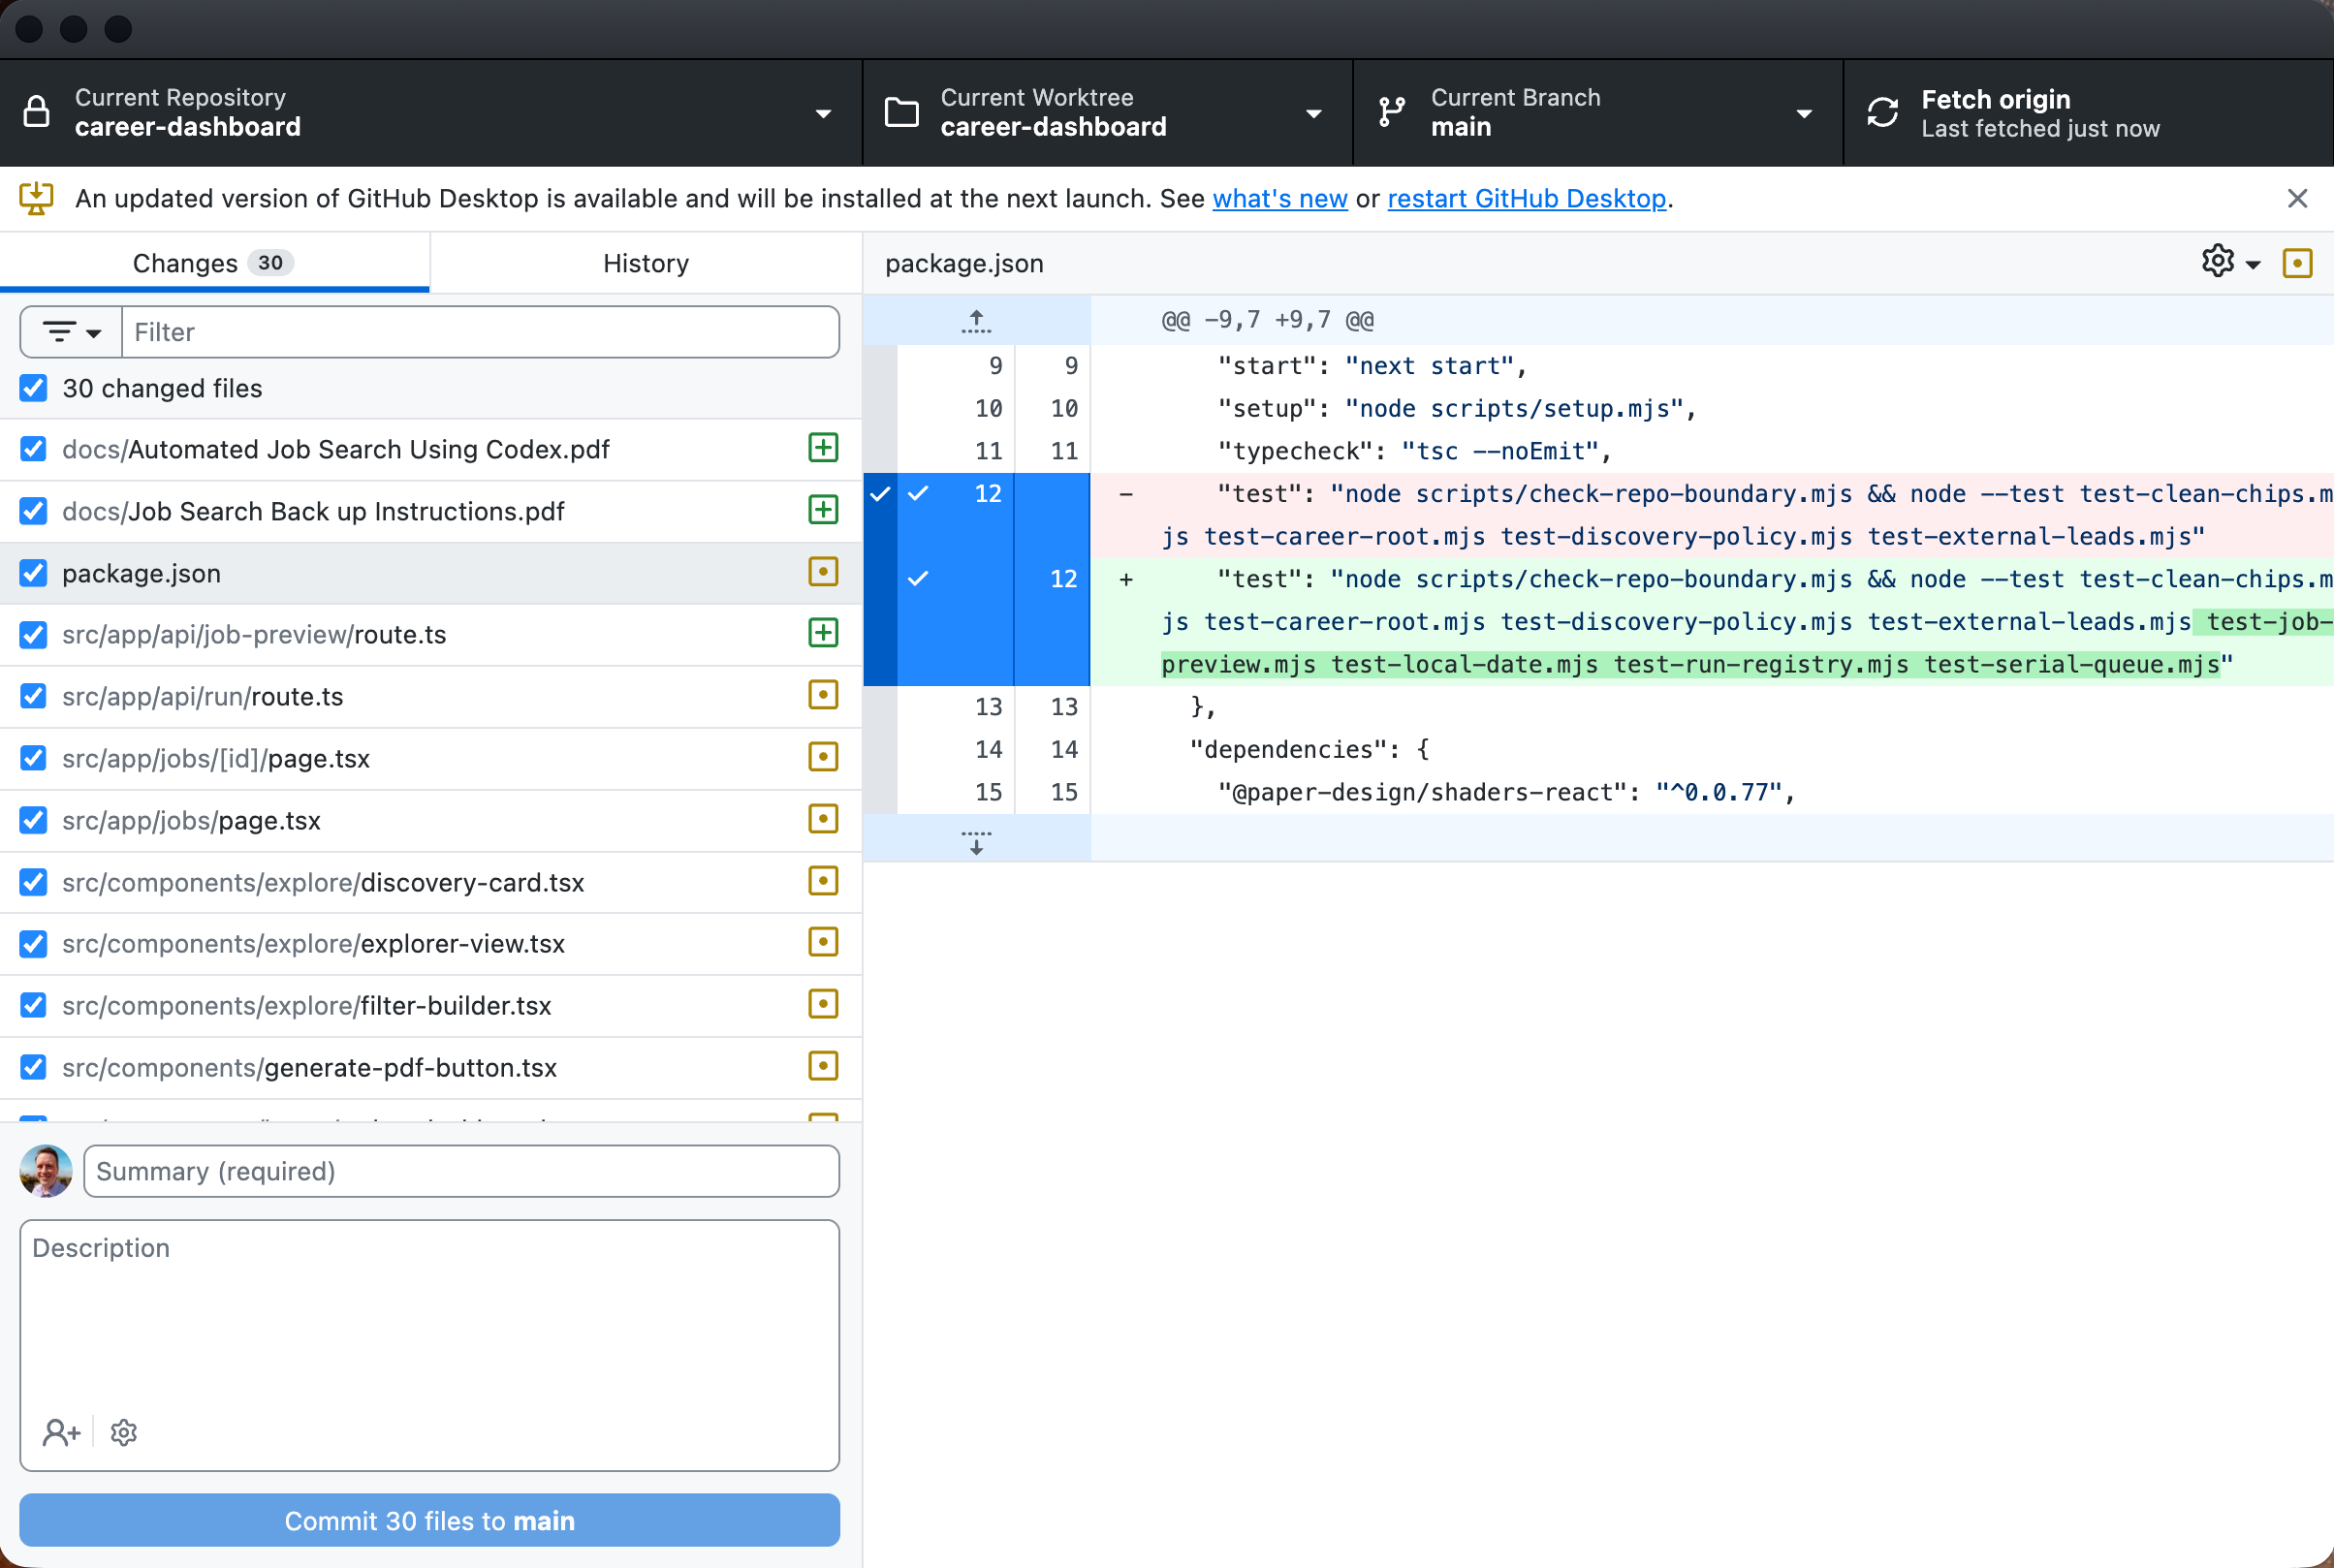Uncheck Job Search Back up Instructions.pdf
Viewport: 2334px width, 1568px height.
[x=33, y=511]
